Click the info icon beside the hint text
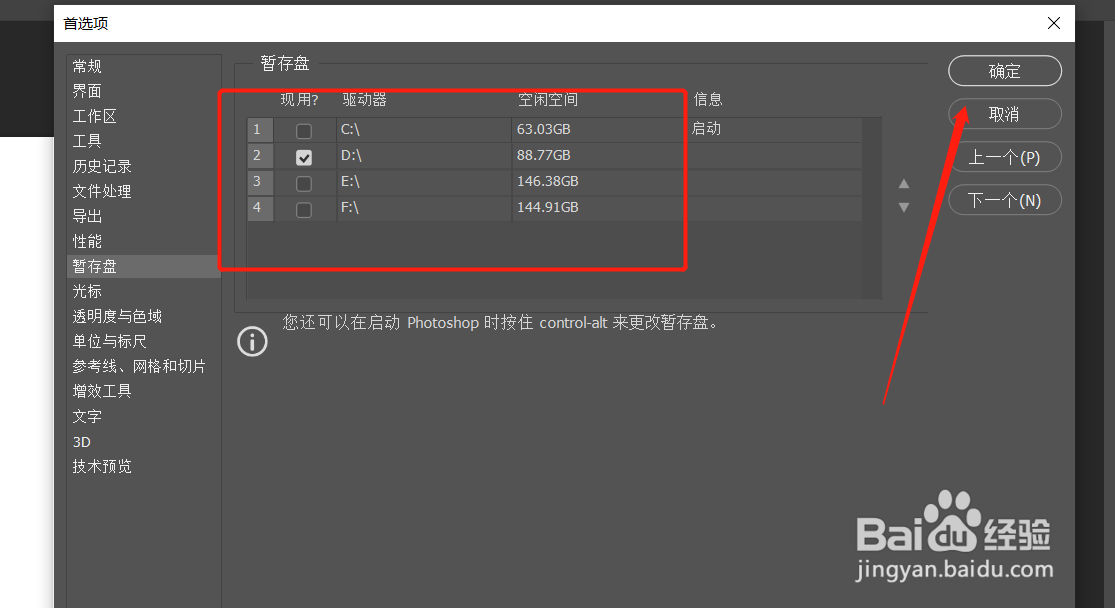 coord(252,341)
